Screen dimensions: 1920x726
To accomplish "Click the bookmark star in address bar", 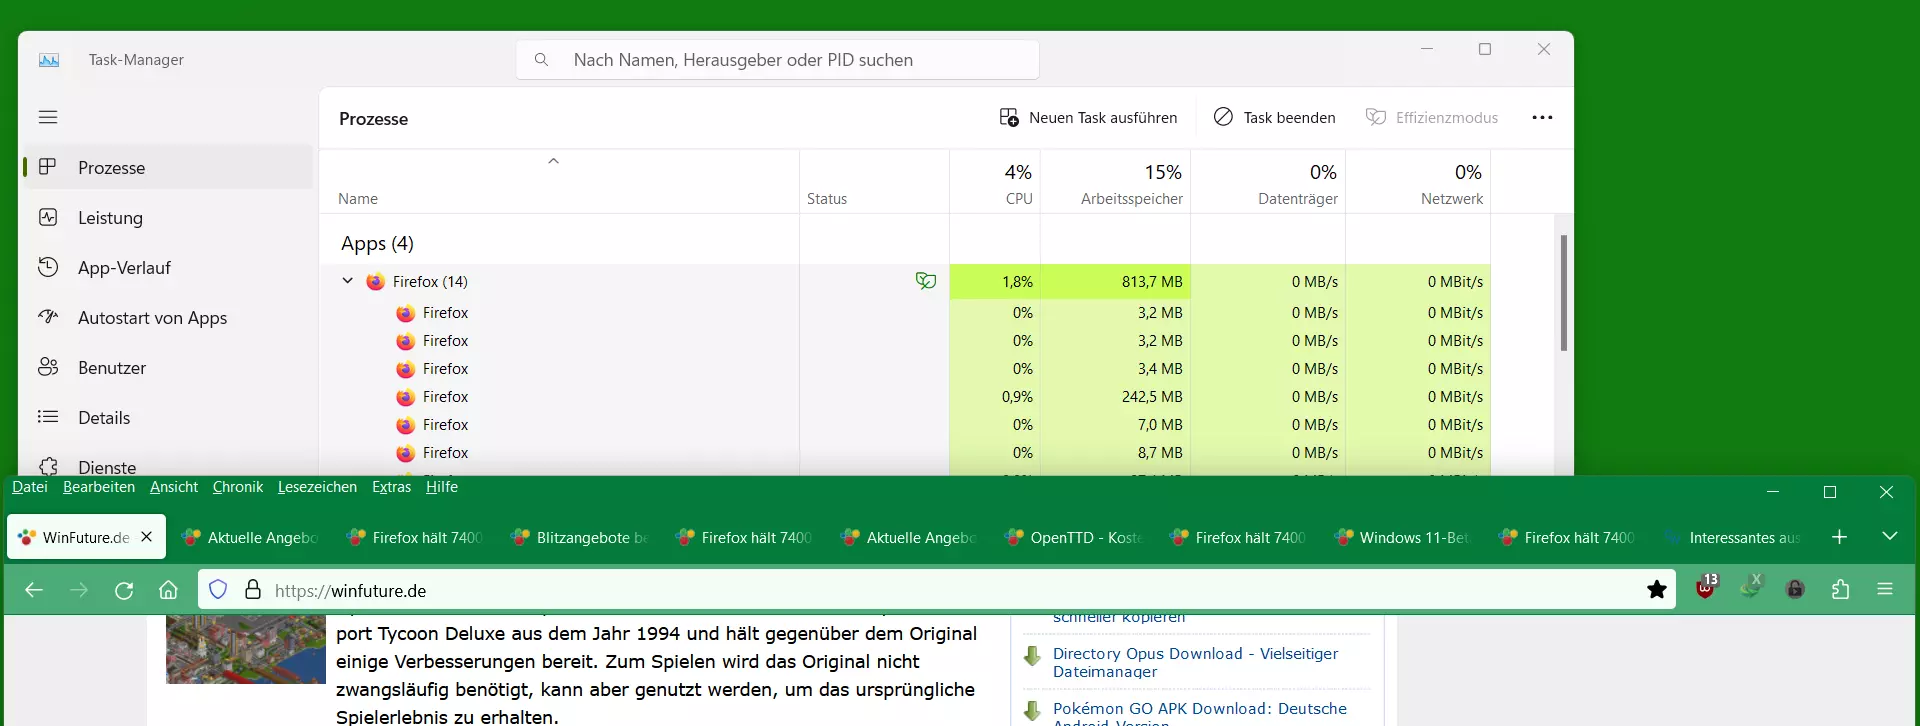I will [1657, 590].
